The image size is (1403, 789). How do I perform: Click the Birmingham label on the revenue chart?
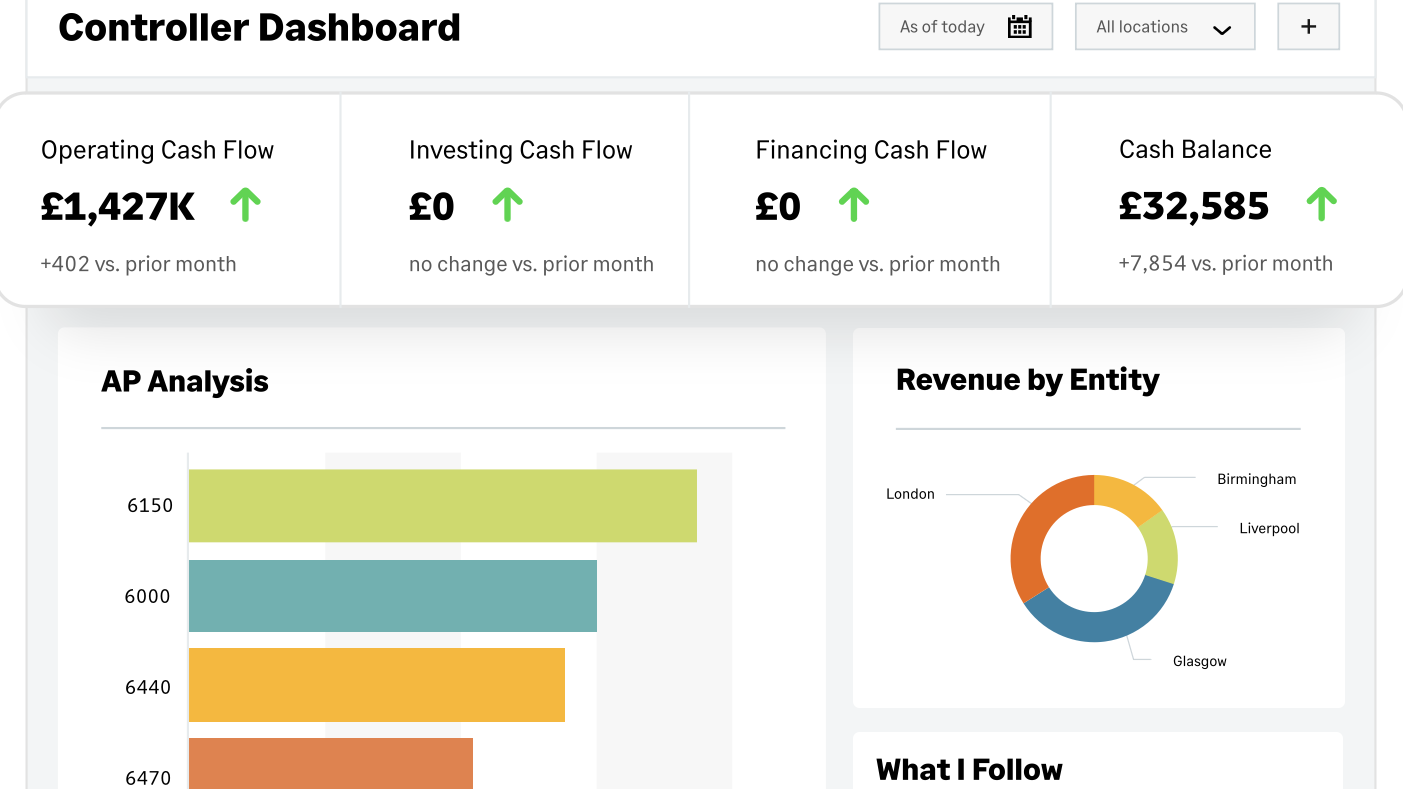pos(1256,479)
